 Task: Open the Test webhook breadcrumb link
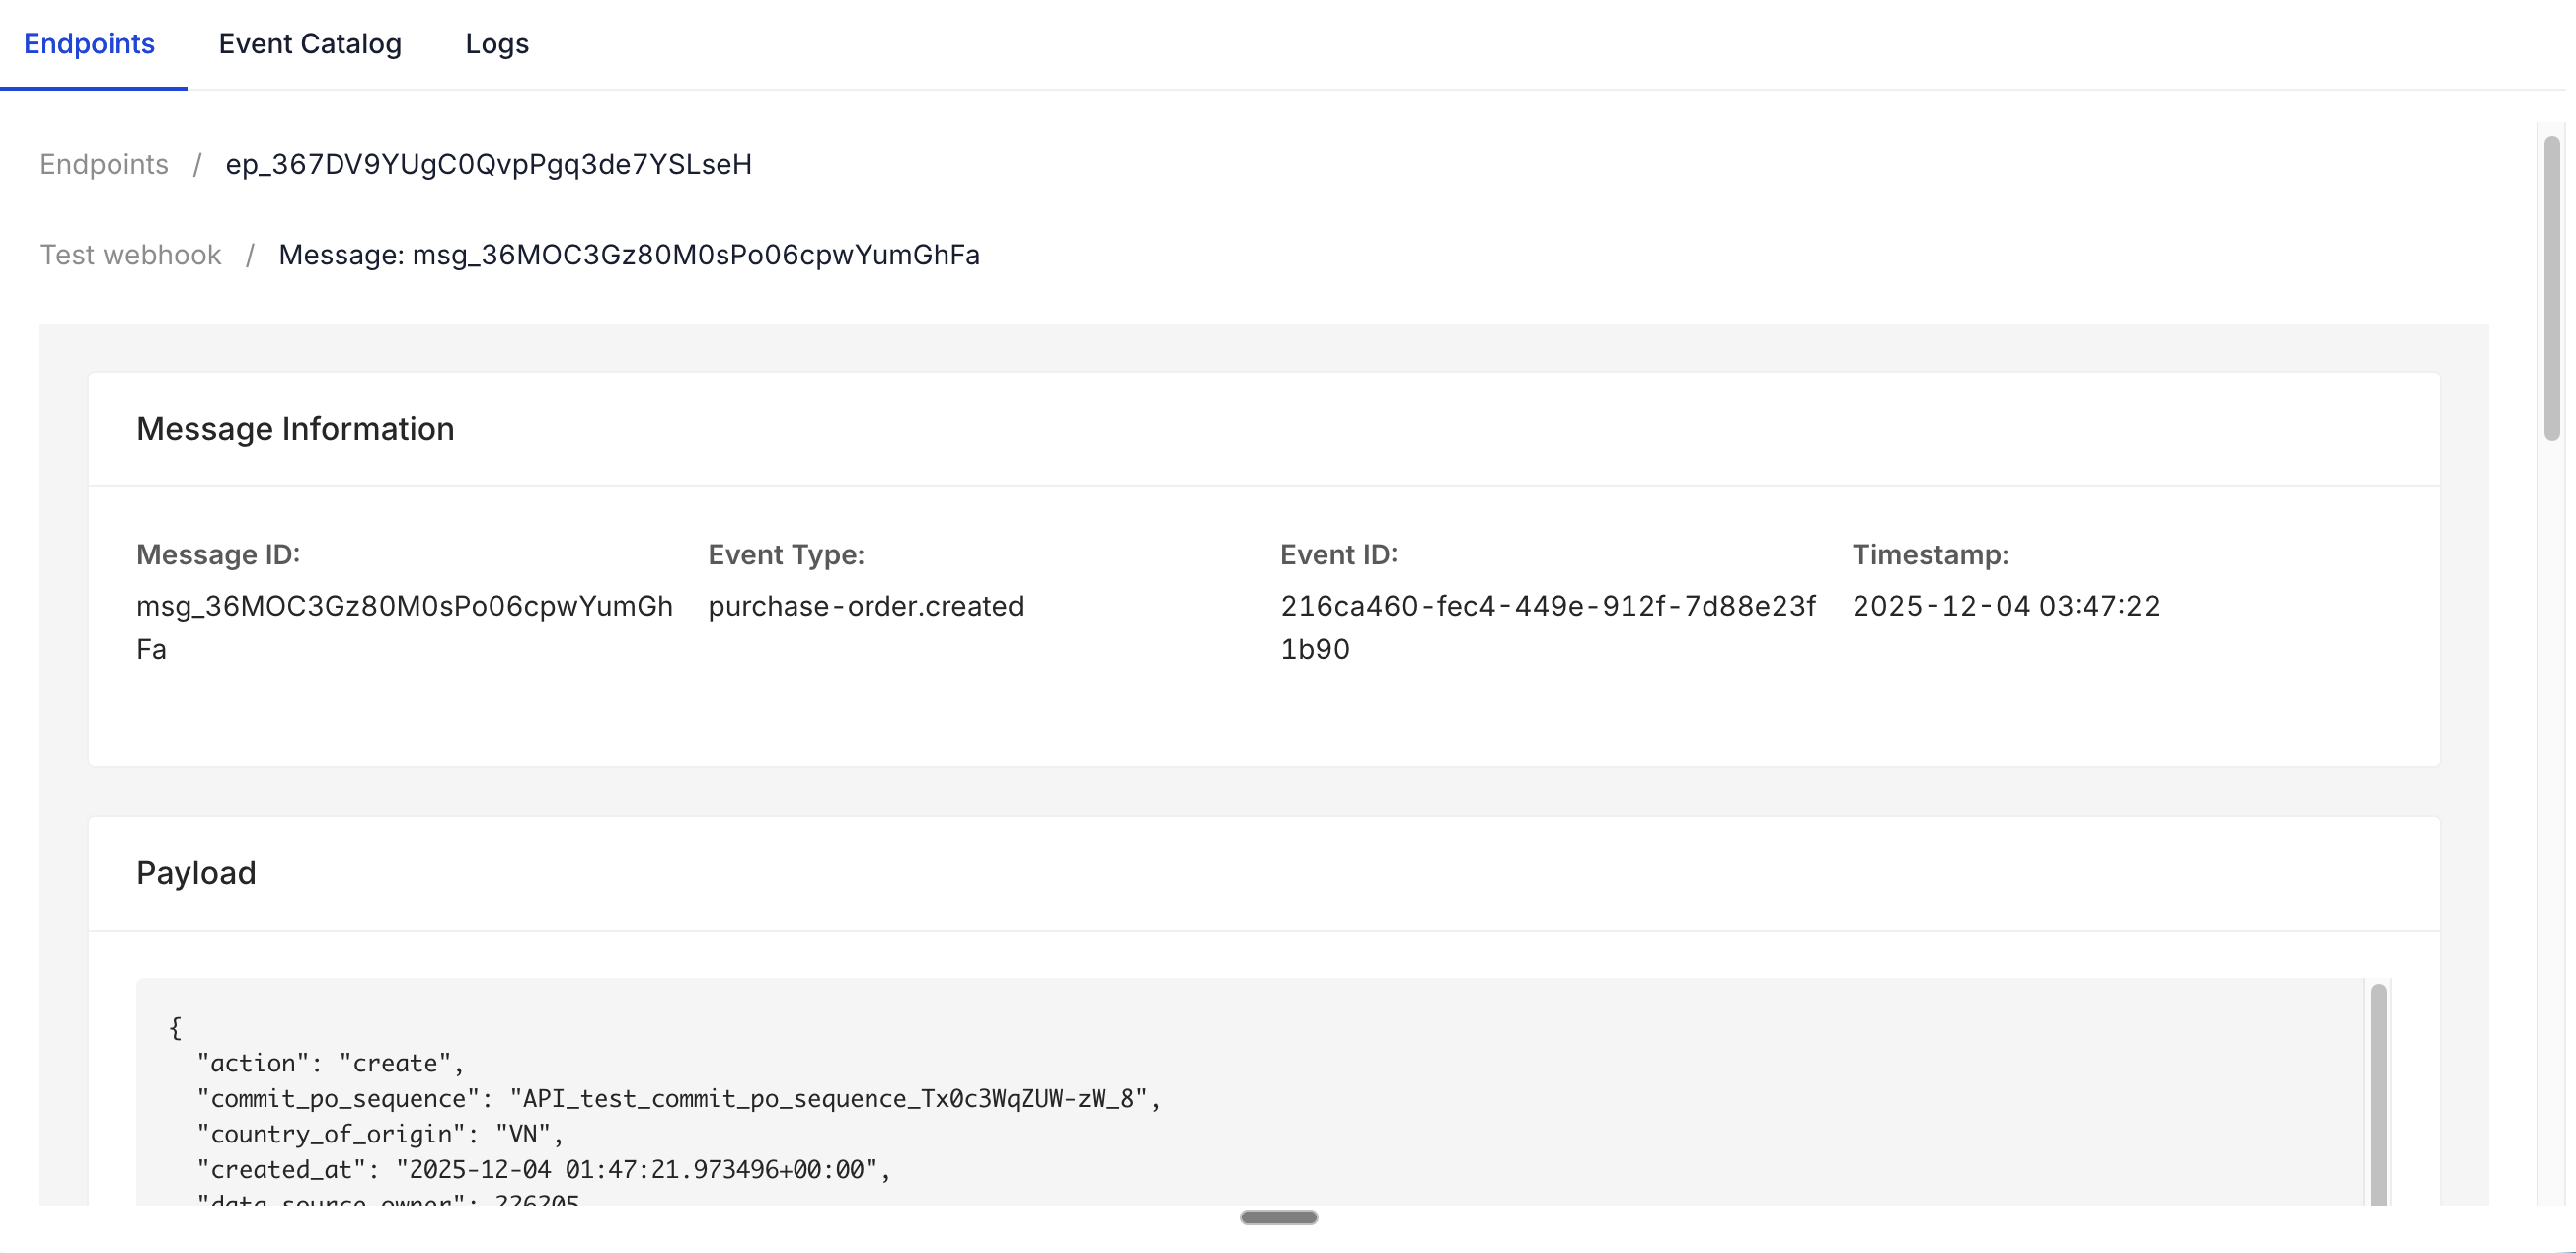tap(130, 255)
